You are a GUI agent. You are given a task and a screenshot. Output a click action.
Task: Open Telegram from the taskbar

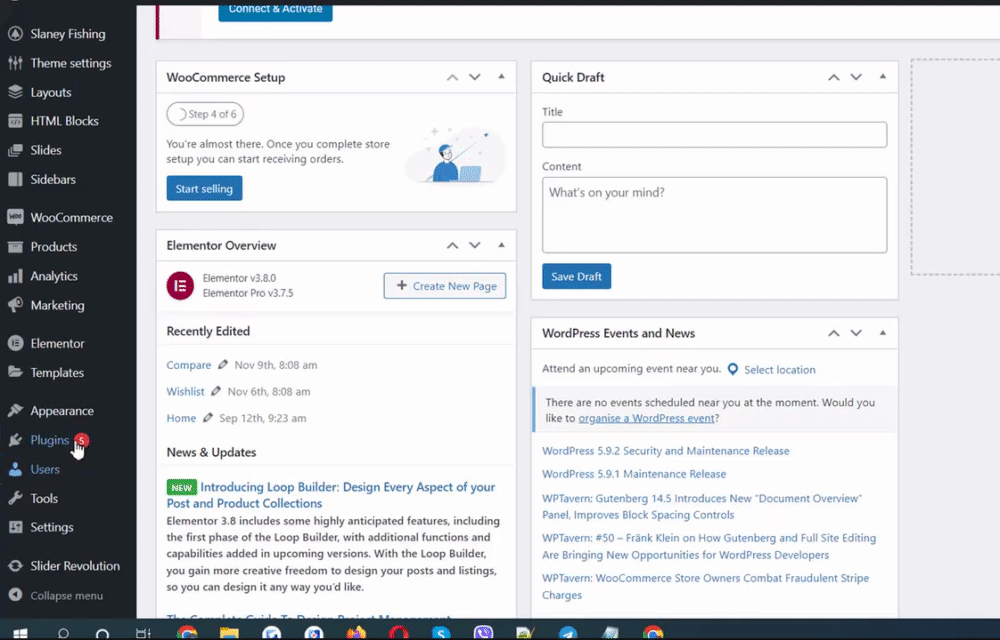(568, 633)
